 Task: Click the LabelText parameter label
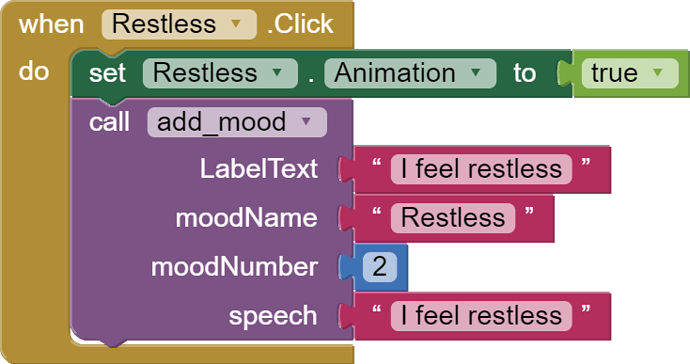coord(258,169)
